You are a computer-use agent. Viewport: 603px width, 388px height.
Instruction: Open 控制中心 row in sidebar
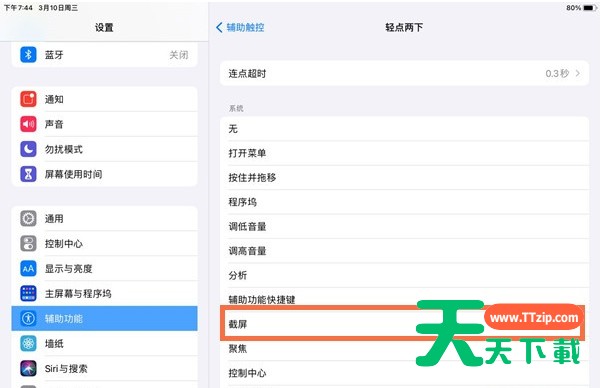click(104, 243)
